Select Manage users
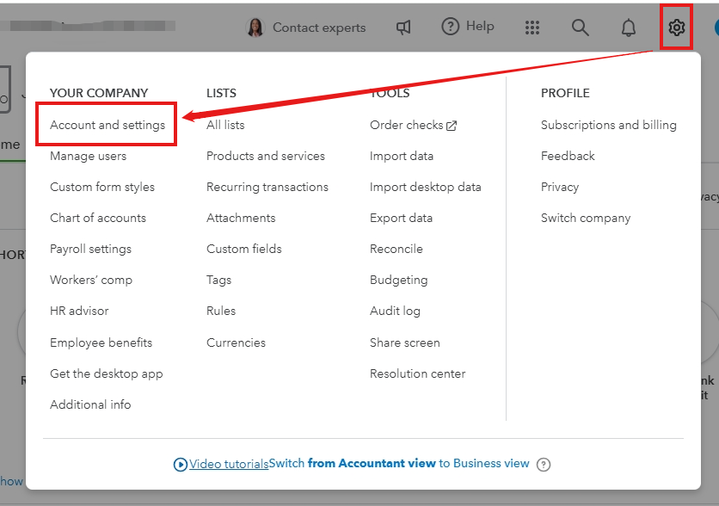The width and height of the screenshot is (719, 506). click(88, 156)
